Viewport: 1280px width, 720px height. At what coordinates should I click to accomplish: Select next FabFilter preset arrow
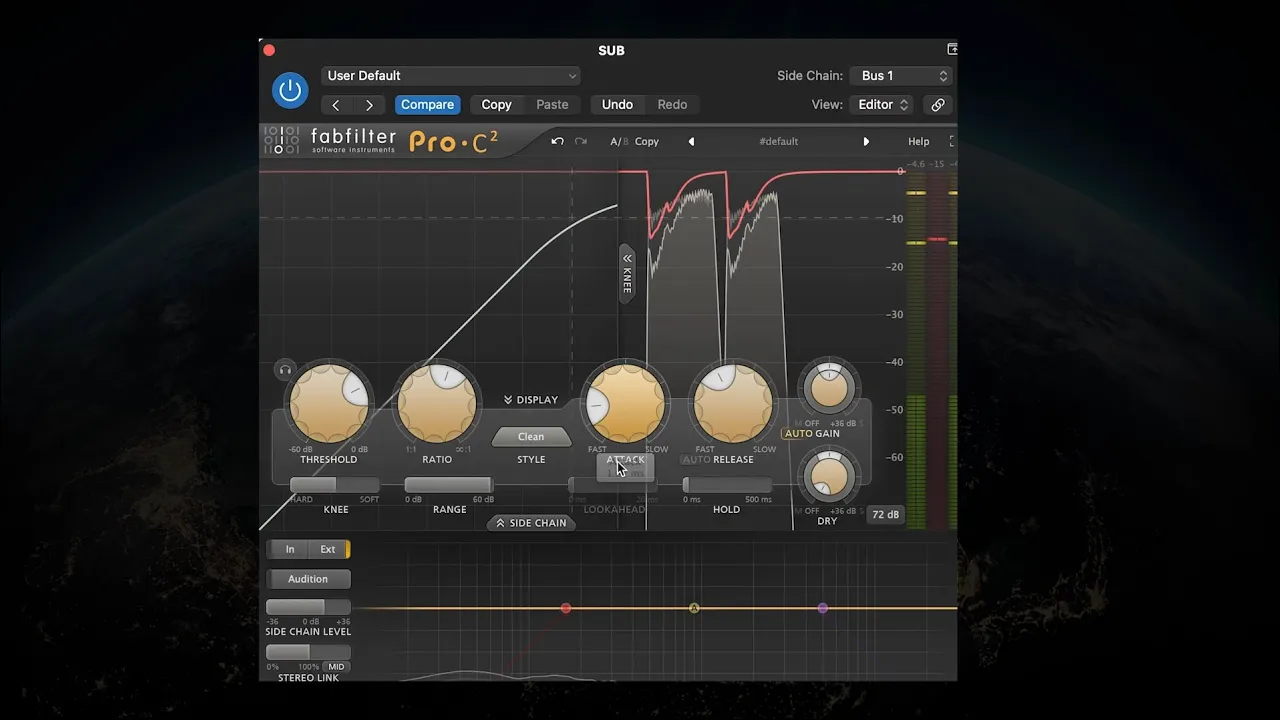pos(866,142)
